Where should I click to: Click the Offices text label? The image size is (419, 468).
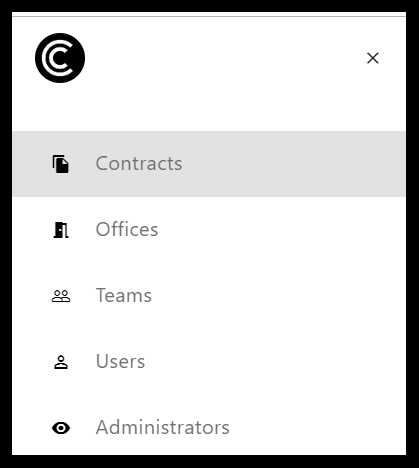(127, 229)
